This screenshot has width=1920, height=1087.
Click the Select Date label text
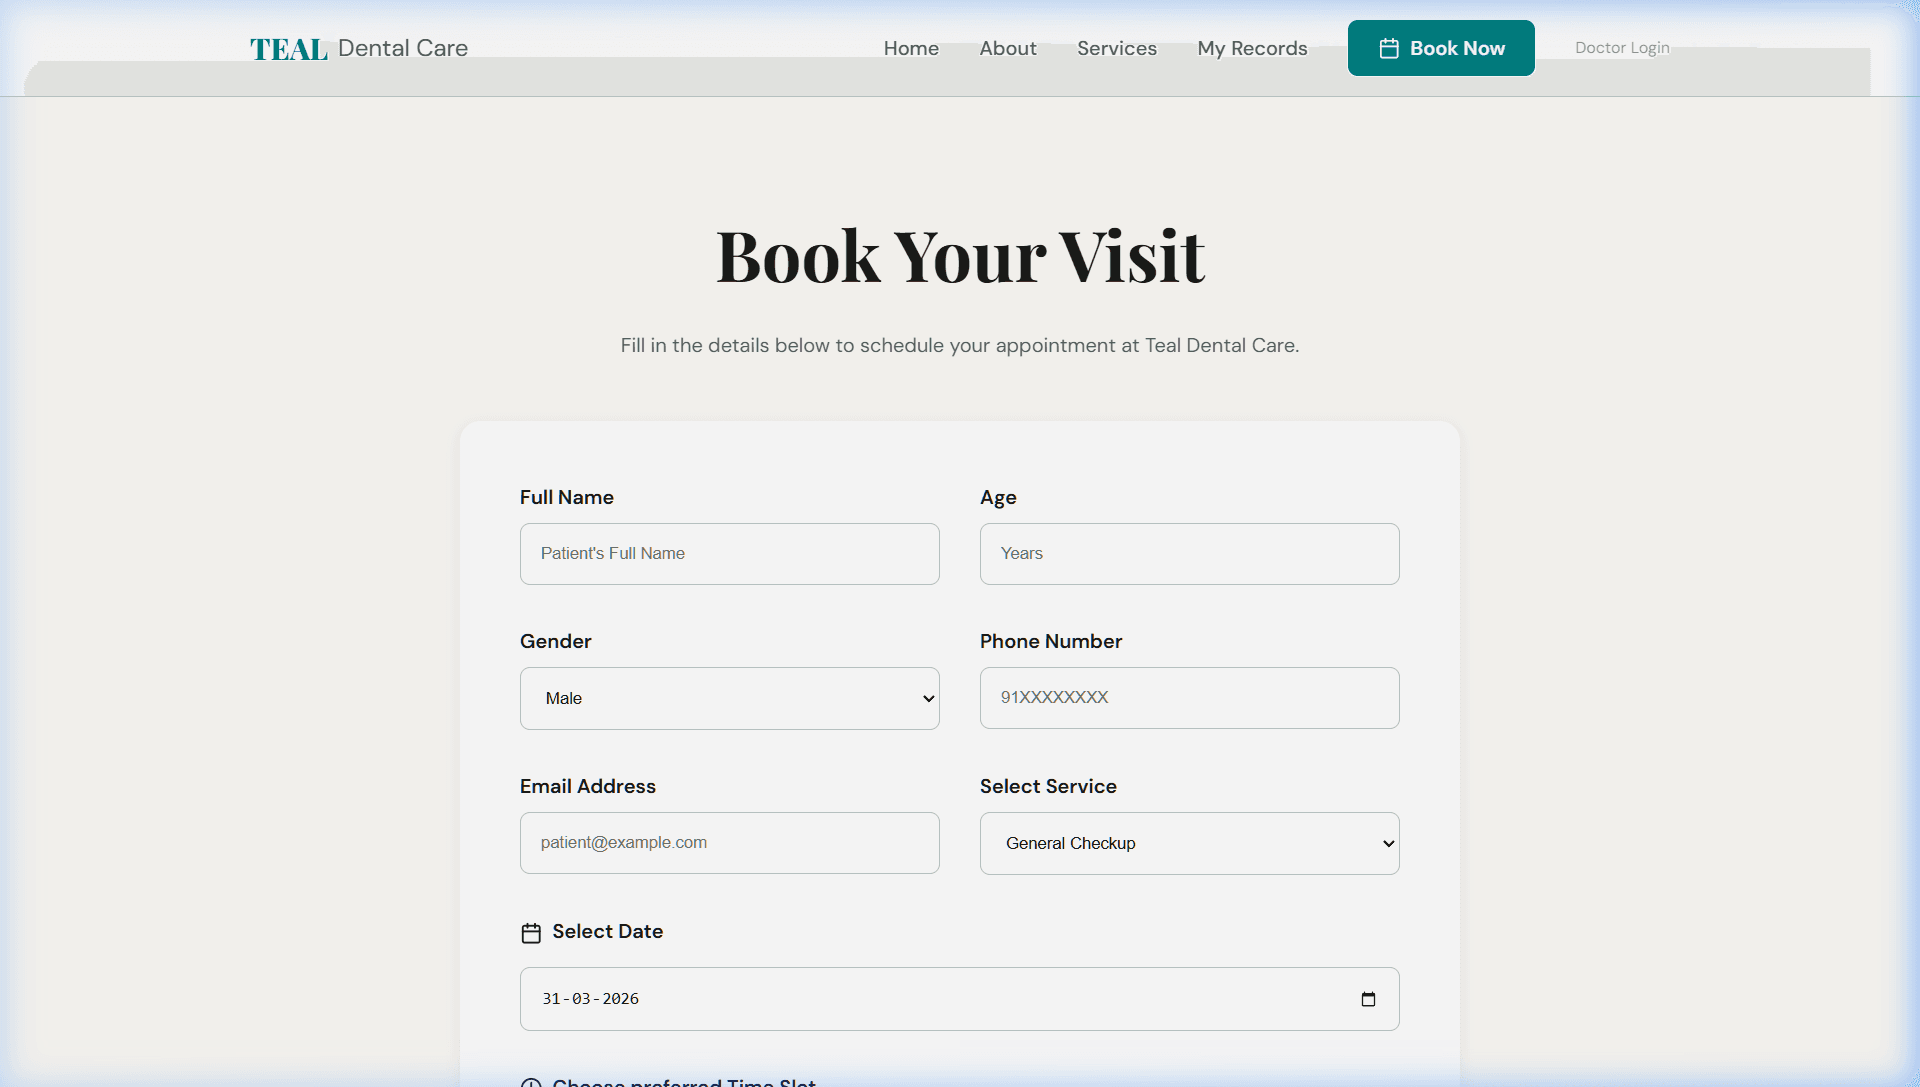(608, 931)
